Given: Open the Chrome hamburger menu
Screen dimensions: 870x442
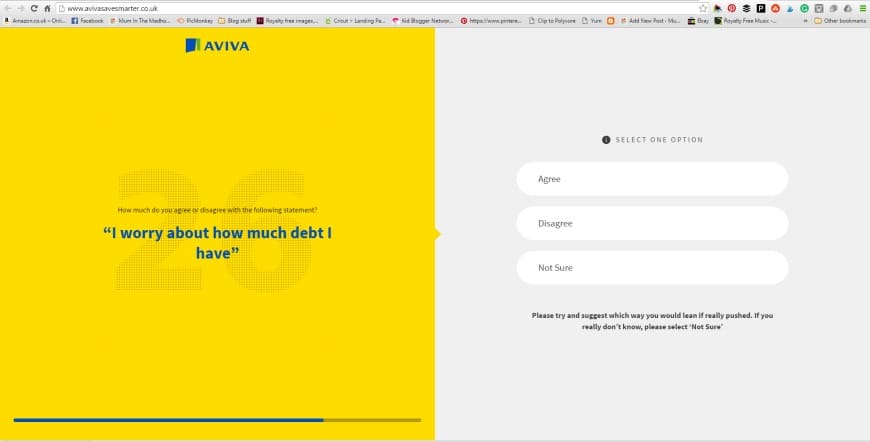Looking at the screenshot, I should click(863, 8).
